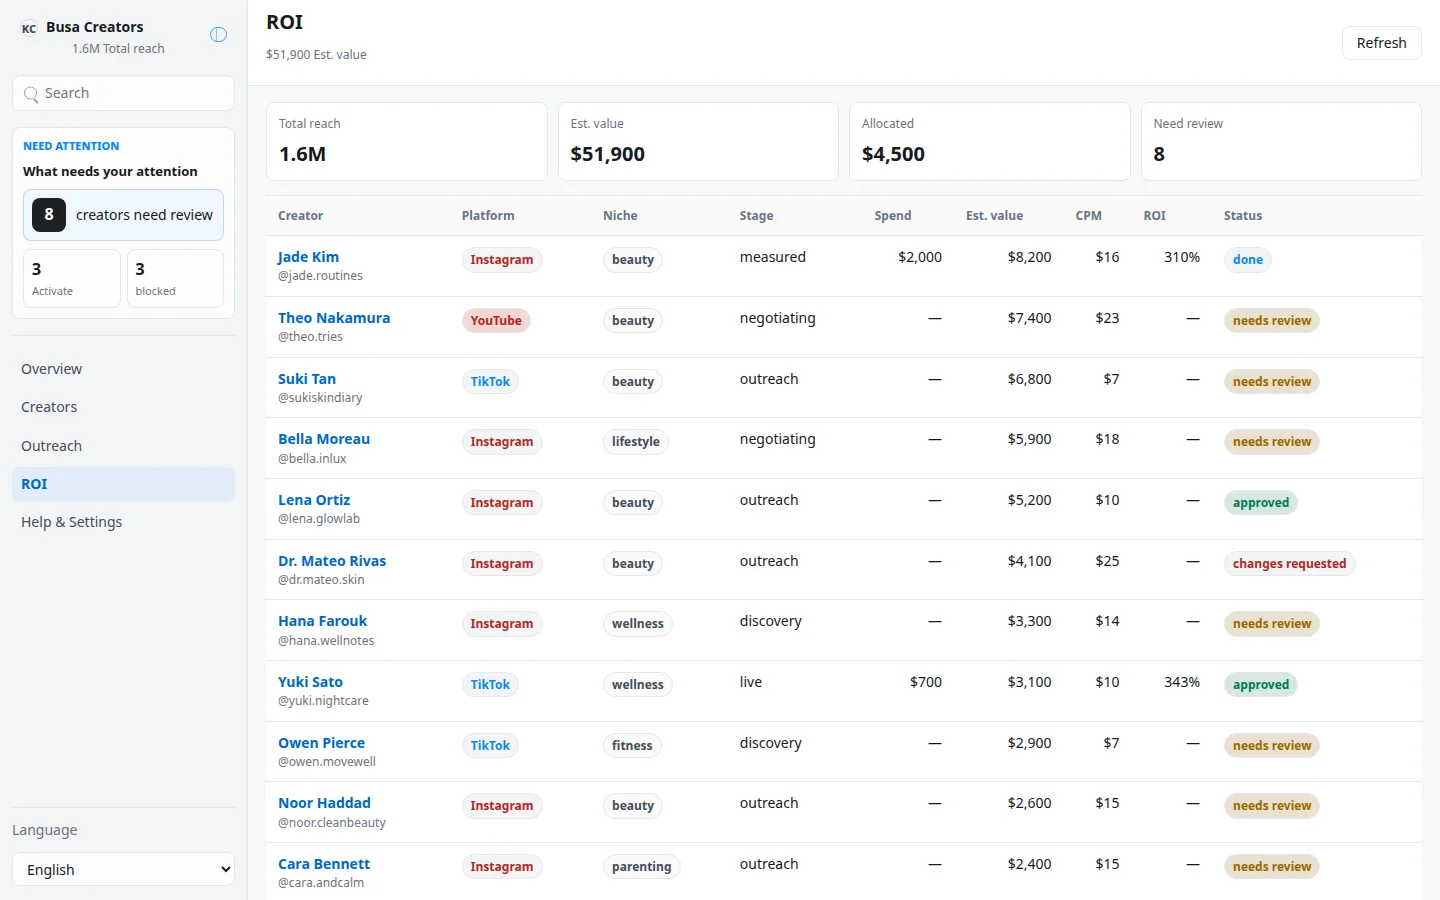Click the fitness niche tag
Image resolution: width=1440 pixels, height=900 pixels.
pyautogui.click(x=632, y=746)
